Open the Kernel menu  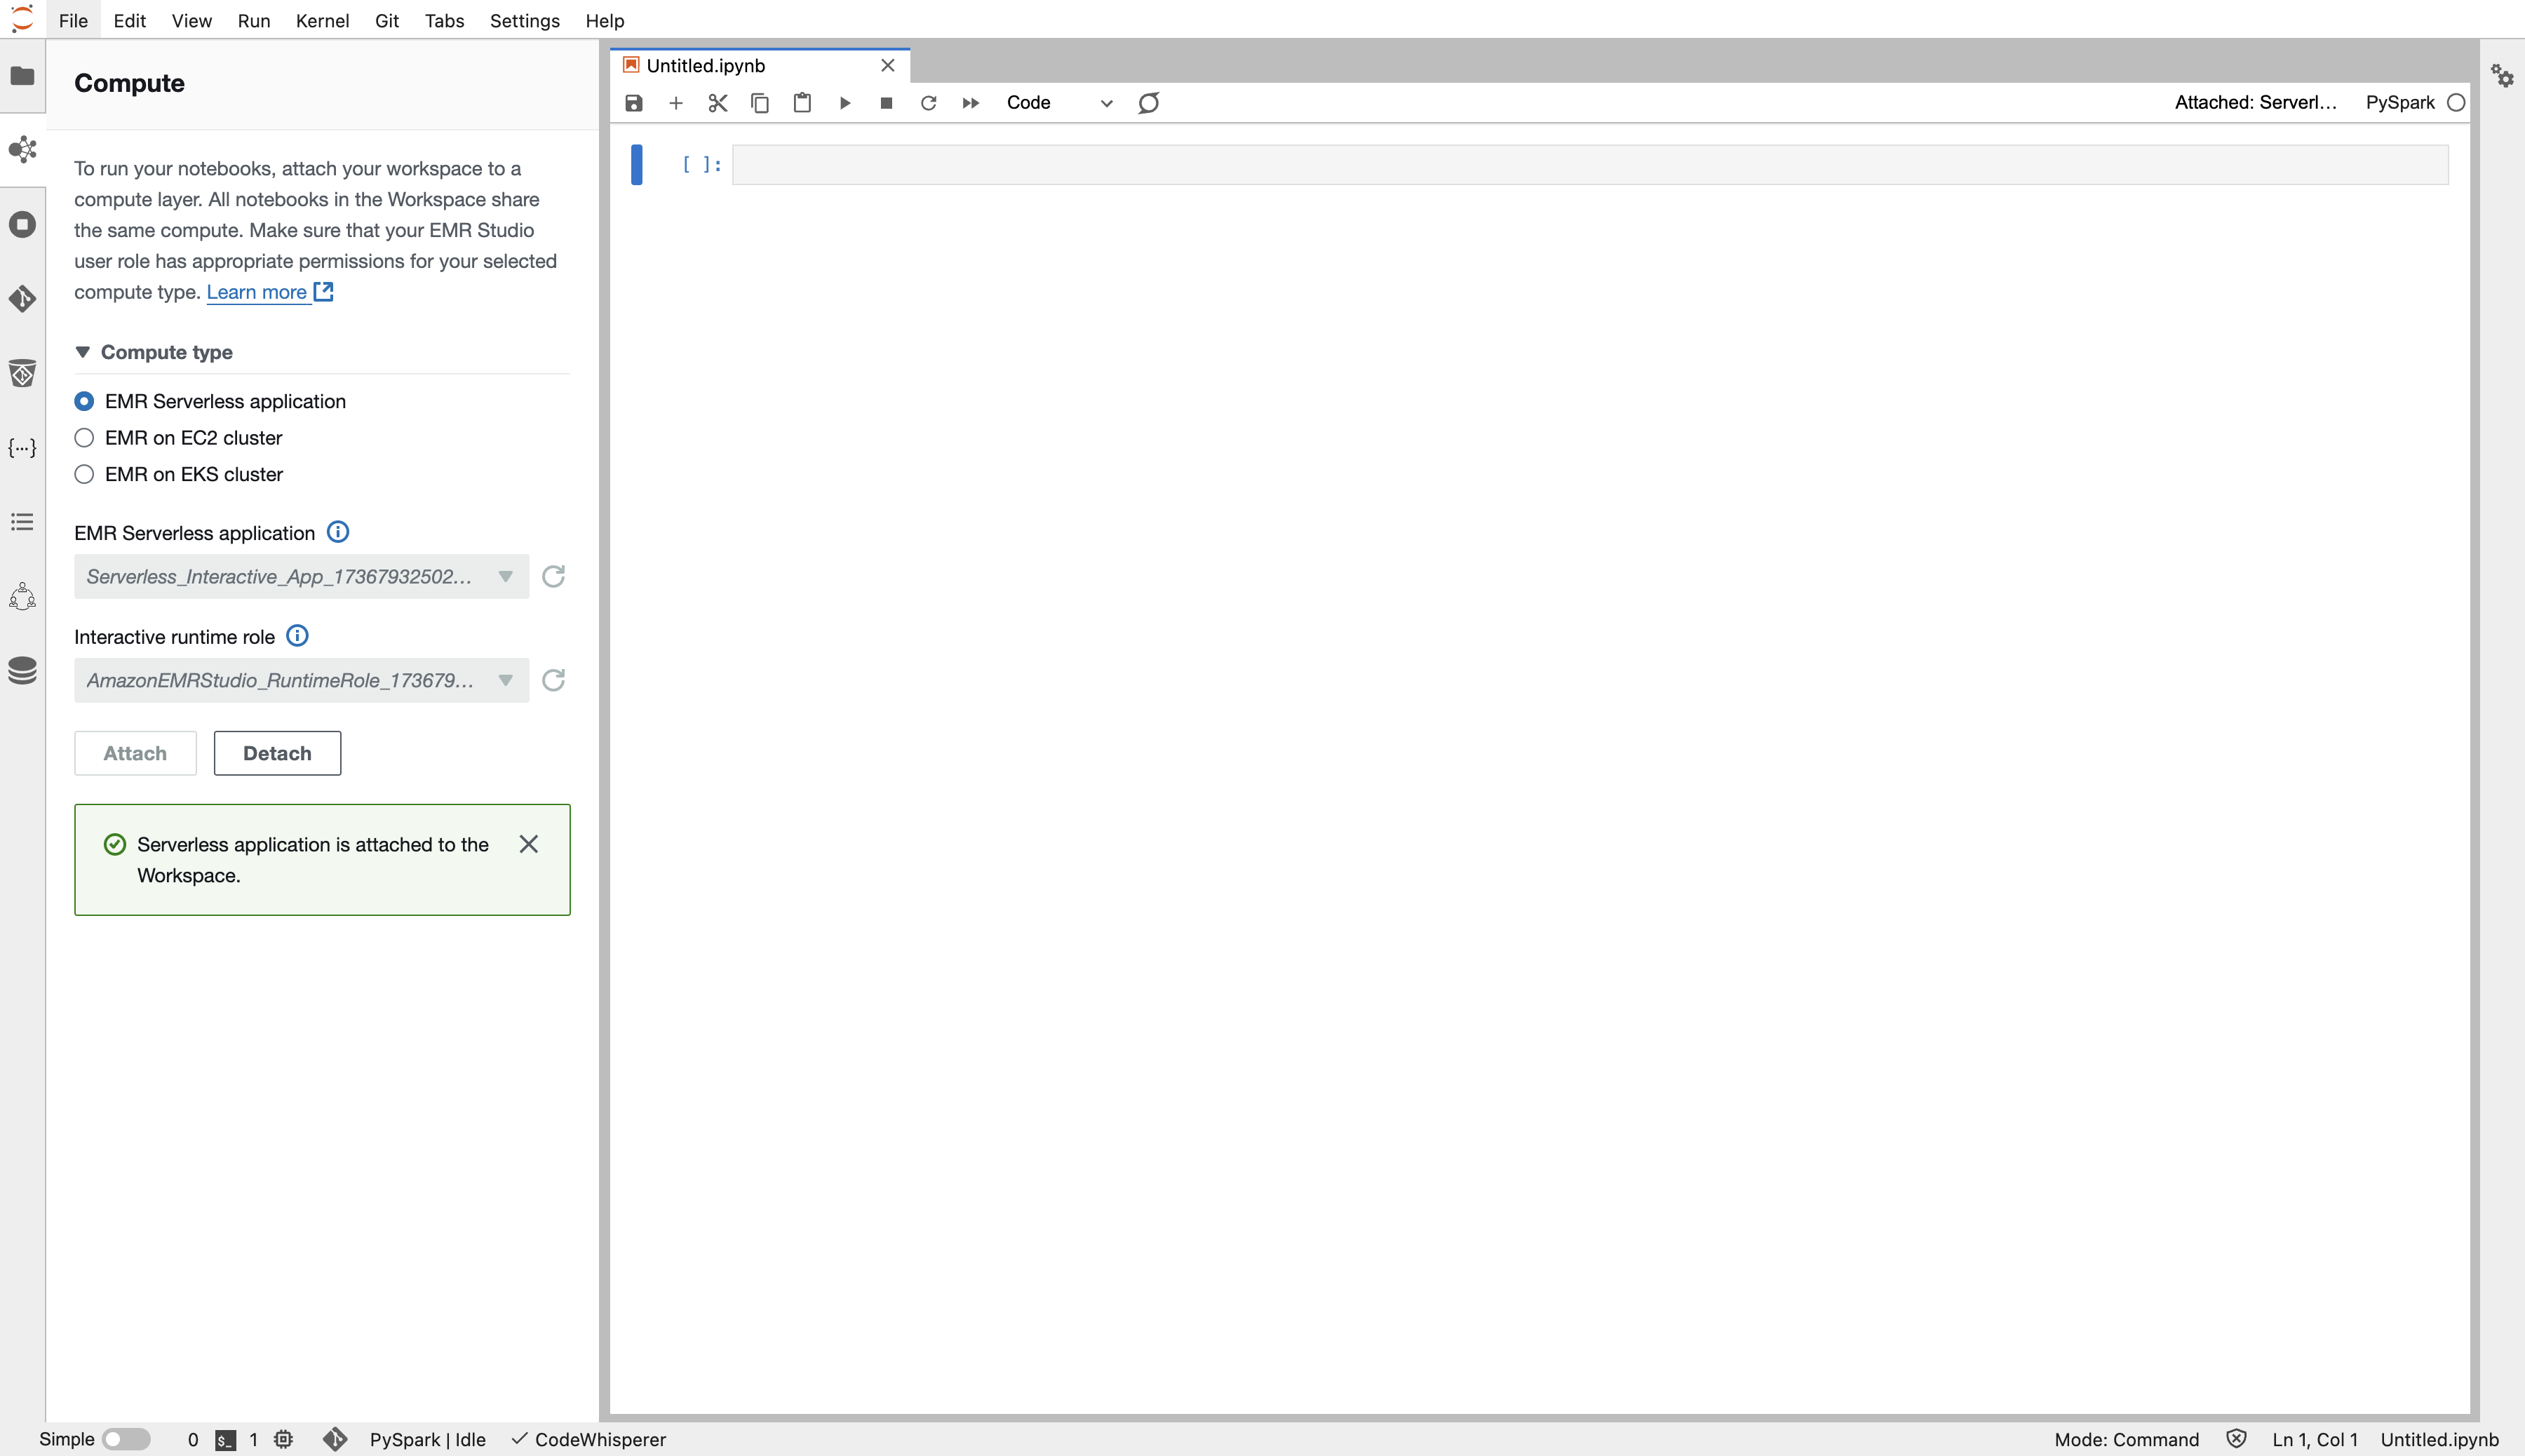322,21
